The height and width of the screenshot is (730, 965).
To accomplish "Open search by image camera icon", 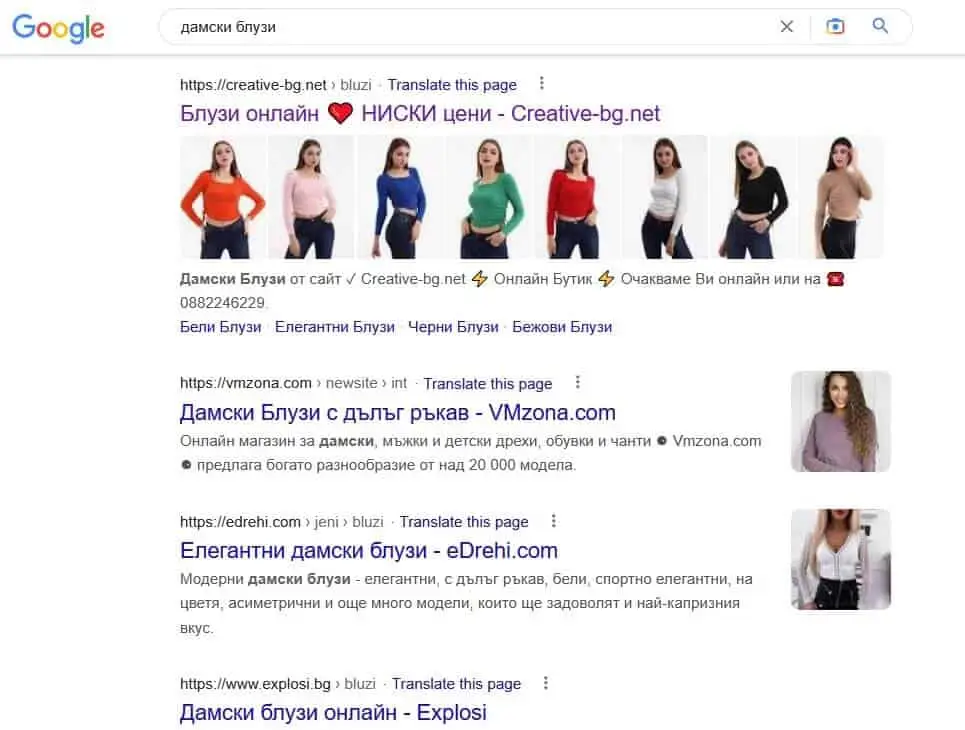I will click(835, 26).
